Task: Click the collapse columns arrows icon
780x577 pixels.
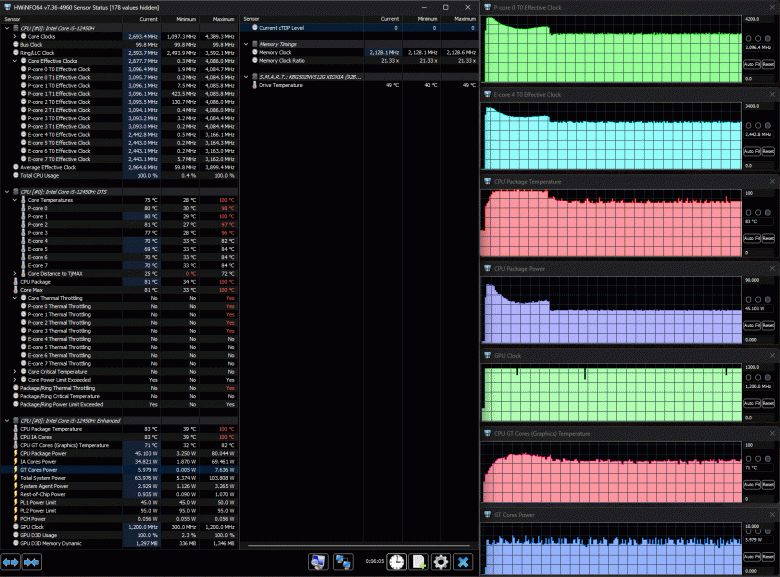Action: [x=31, y=562]
